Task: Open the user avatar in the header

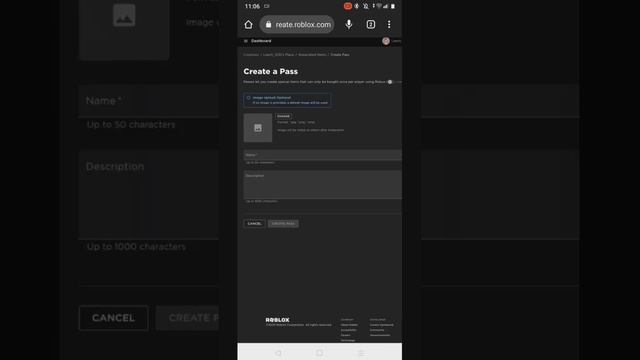Action: point(386,41)
